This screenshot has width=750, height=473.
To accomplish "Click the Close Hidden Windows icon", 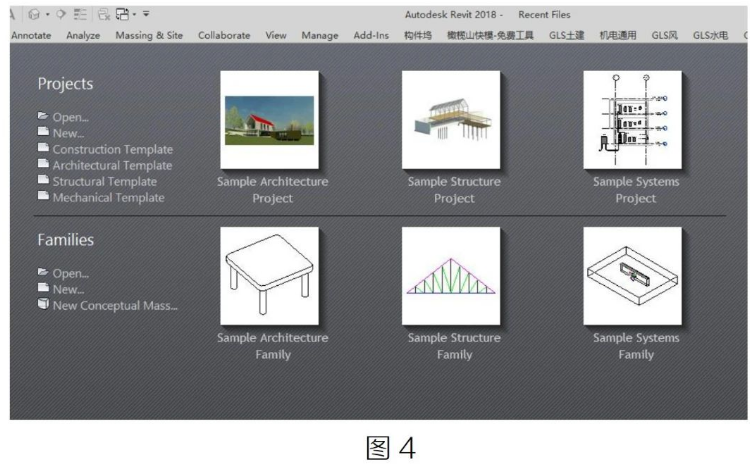I will click(104, 14).
